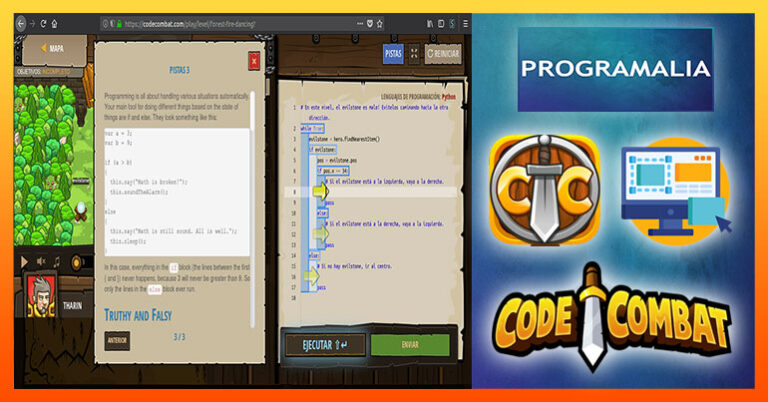Image resolution: width=768 pixels, height=402 pixels.
Task: Click the THARIN hero name label
Action: [x=72, y=306]
